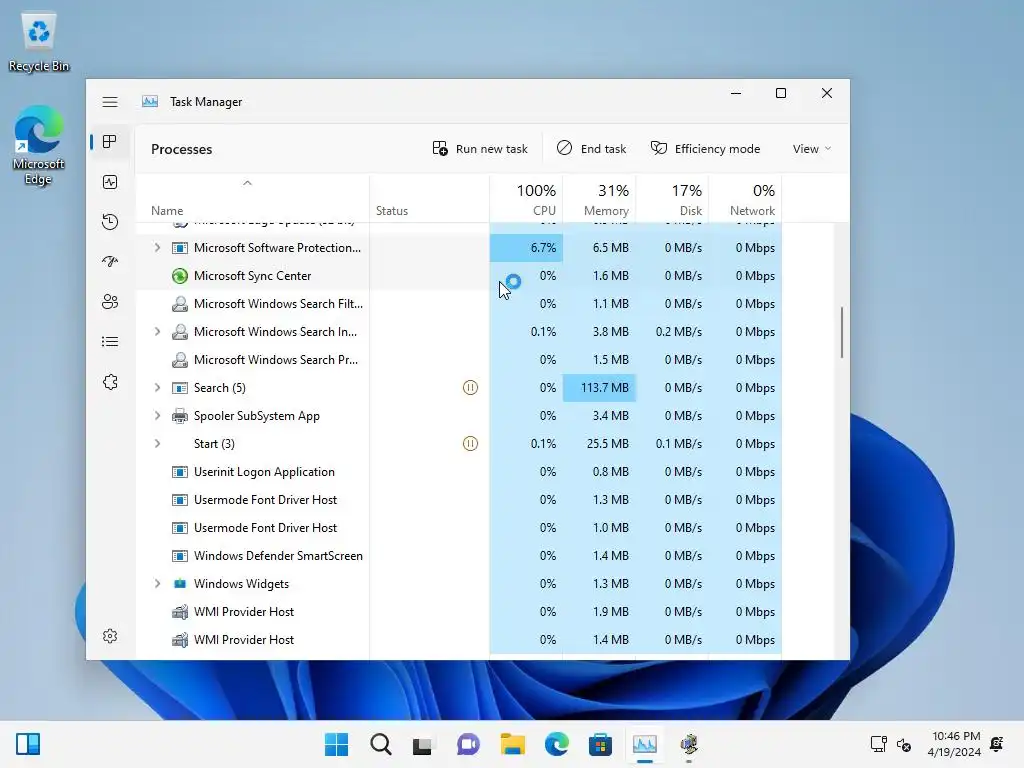Expand the Search (5) process group
The height and width of the screenshot is (768, 1024).
[157, 388]
